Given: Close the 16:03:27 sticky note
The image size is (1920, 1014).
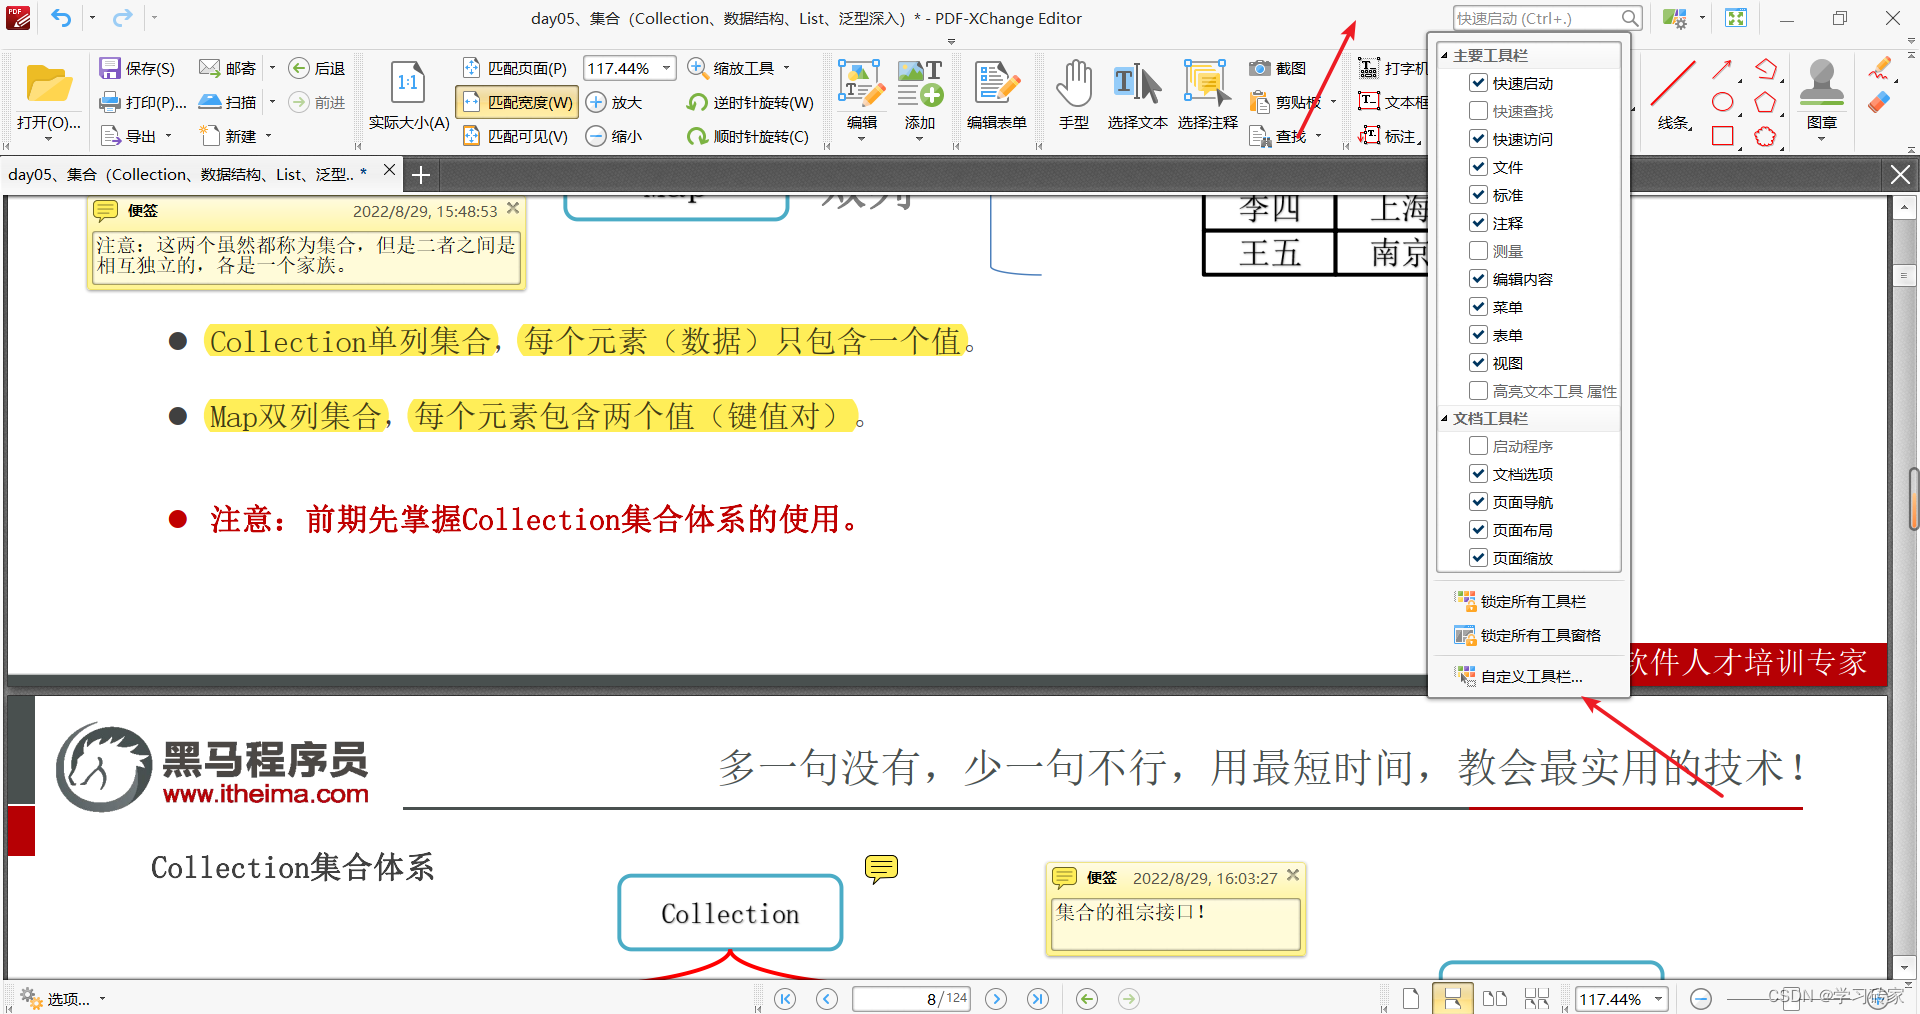Looking at the screenshot, I should tap(1293, 875).
